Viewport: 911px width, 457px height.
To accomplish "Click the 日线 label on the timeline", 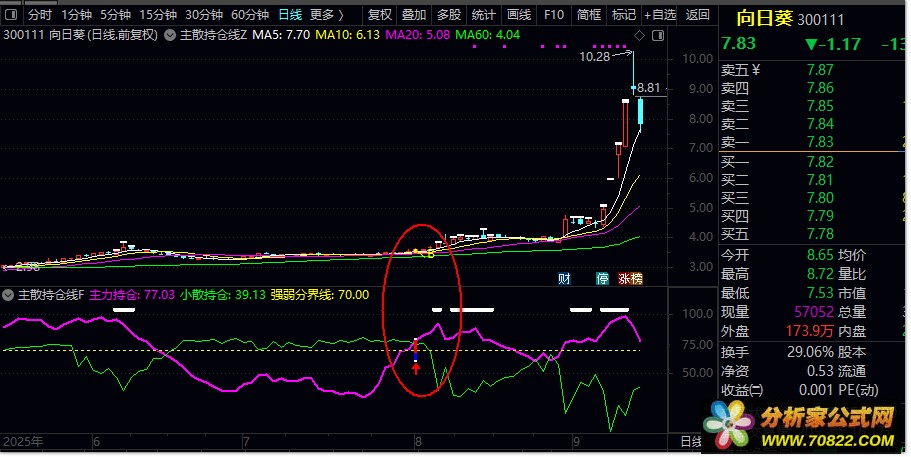I will [x=691, y=442].
